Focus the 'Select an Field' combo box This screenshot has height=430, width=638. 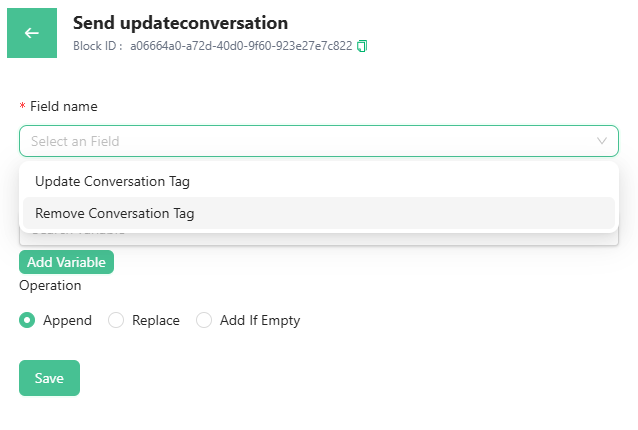click(x=300, y=141)
